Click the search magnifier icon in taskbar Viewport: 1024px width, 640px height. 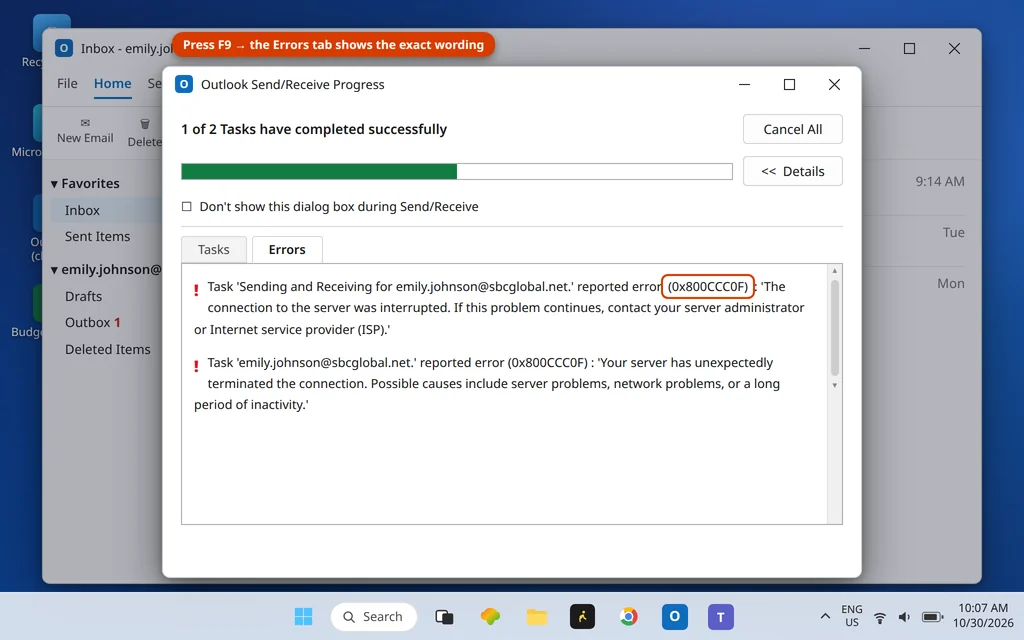point(349,617)
